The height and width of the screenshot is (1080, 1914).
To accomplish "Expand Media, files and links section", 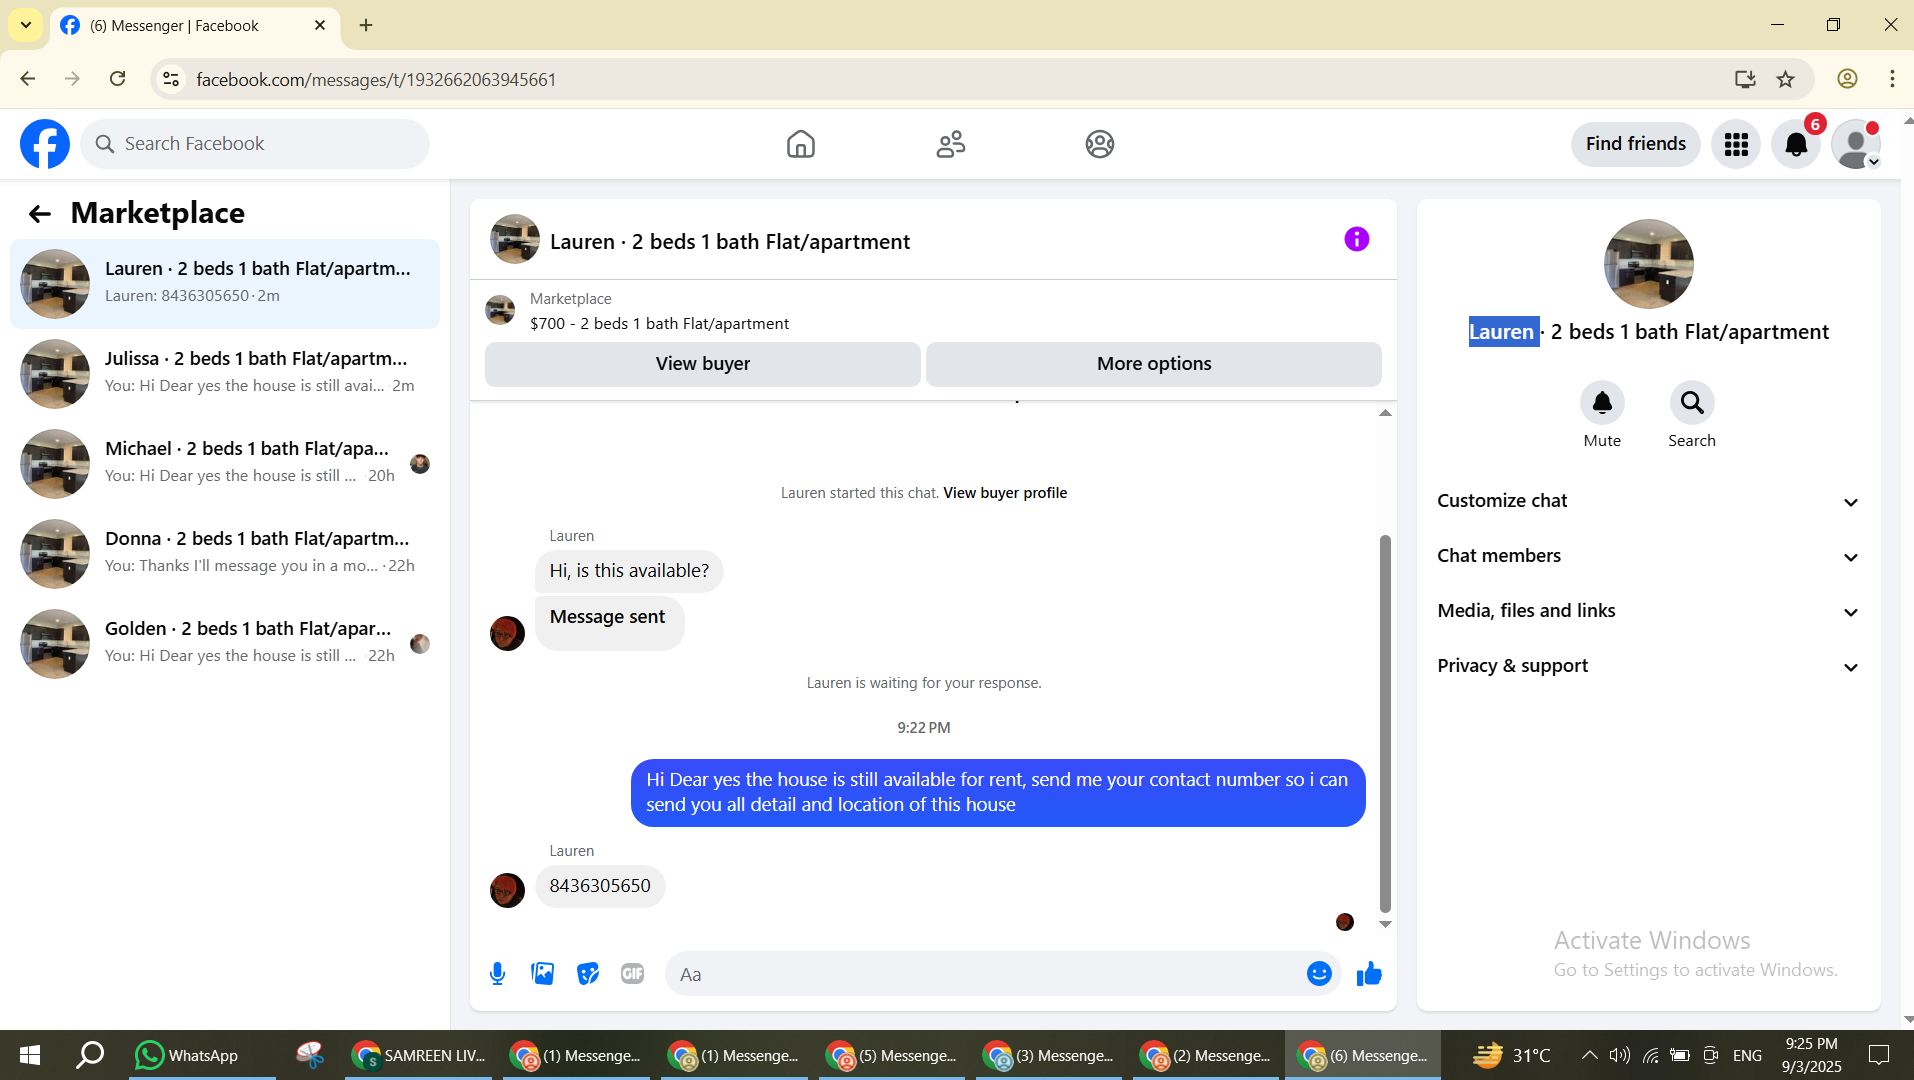I will 1648,611.
